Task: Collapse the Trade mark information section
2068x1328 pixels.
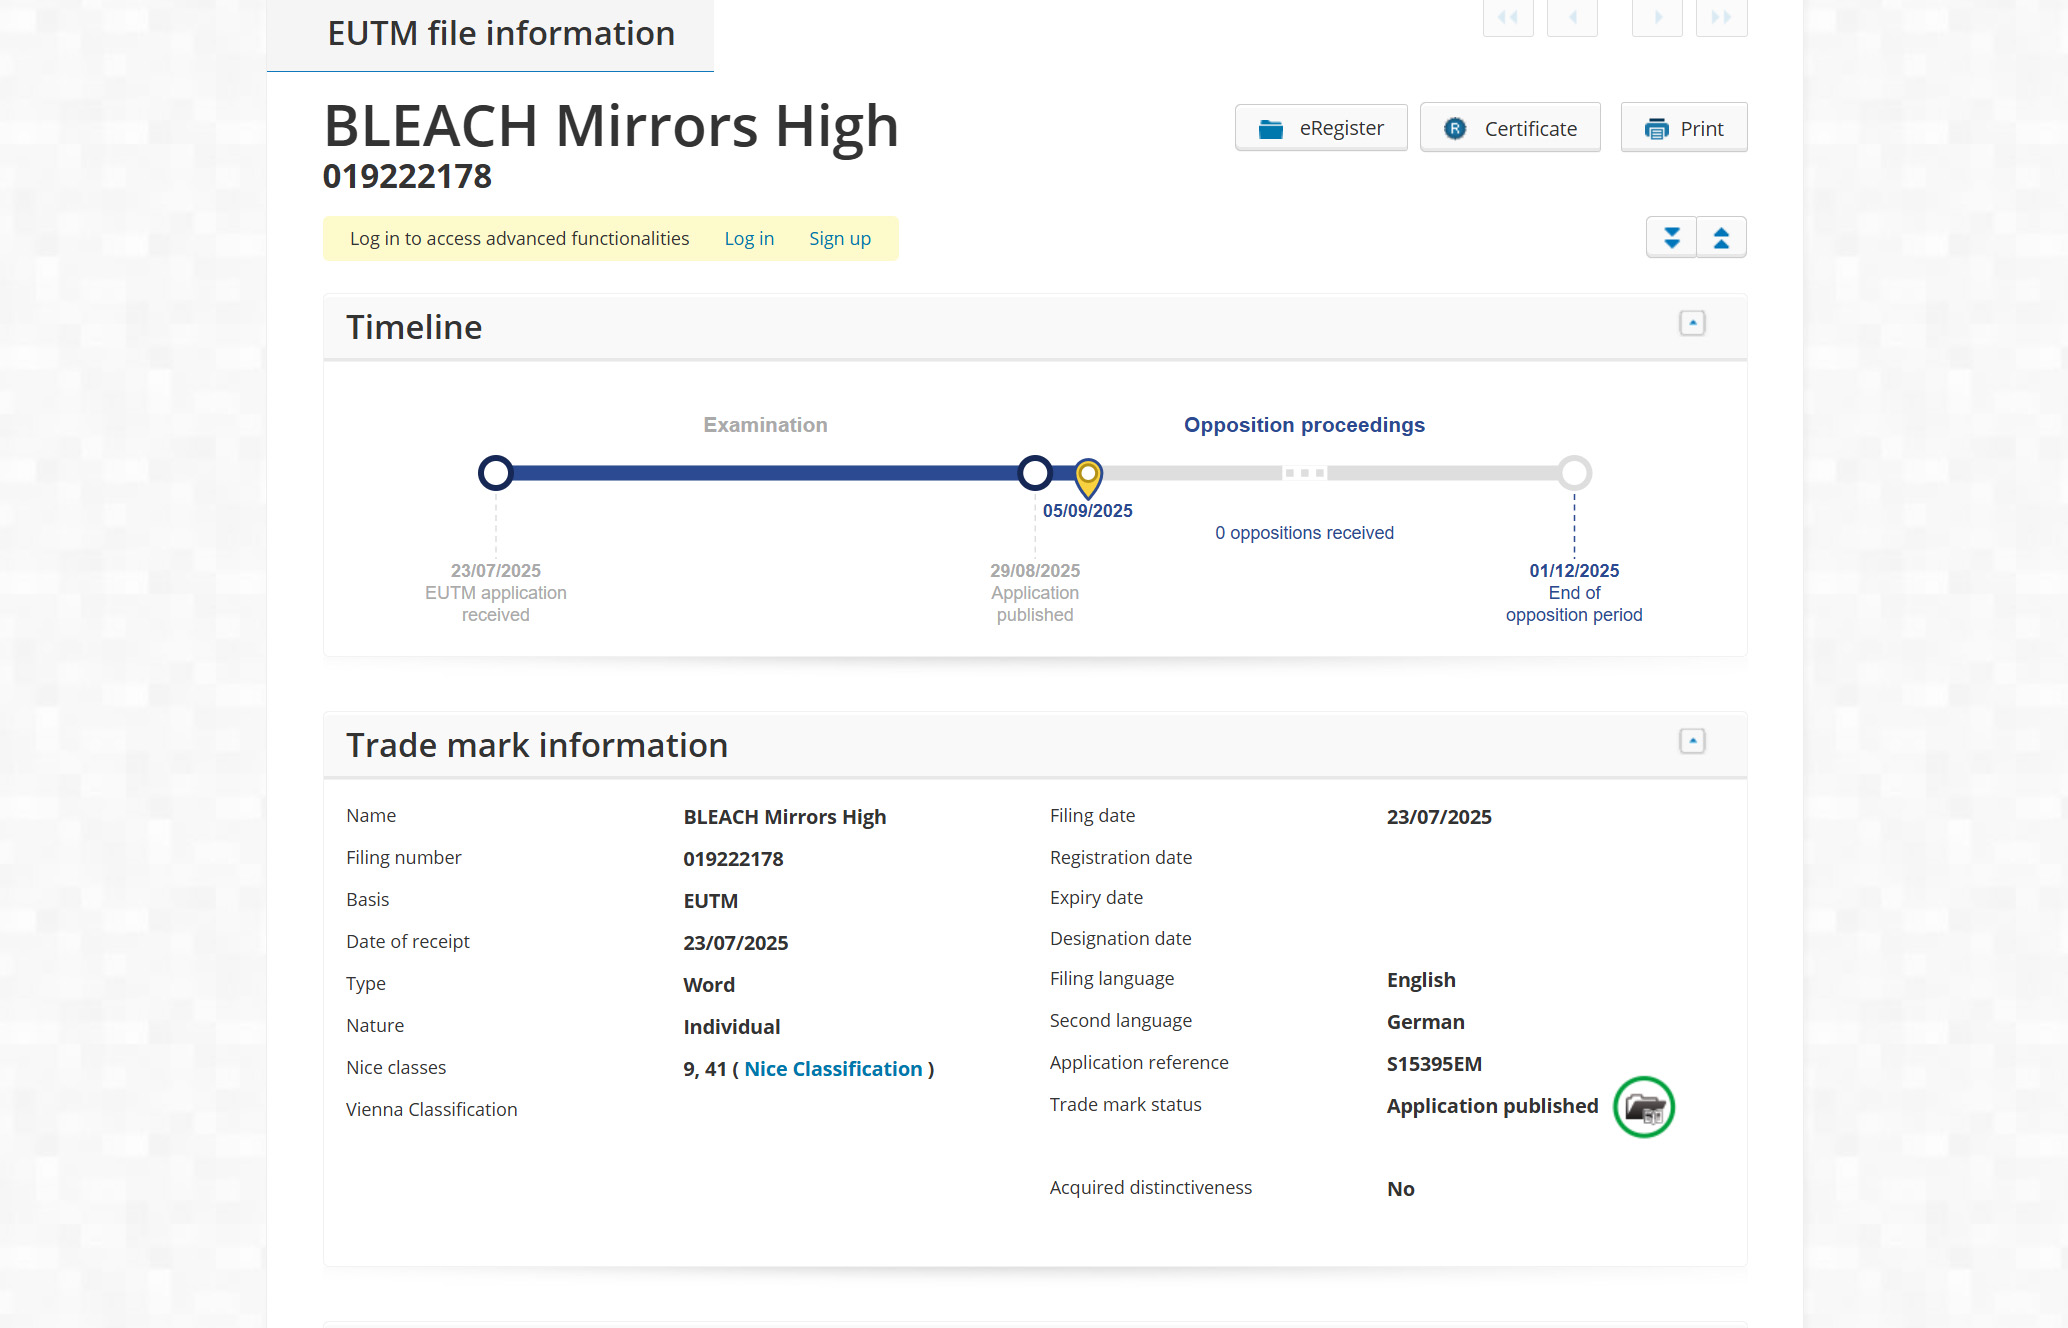Action: [1692, 741]
